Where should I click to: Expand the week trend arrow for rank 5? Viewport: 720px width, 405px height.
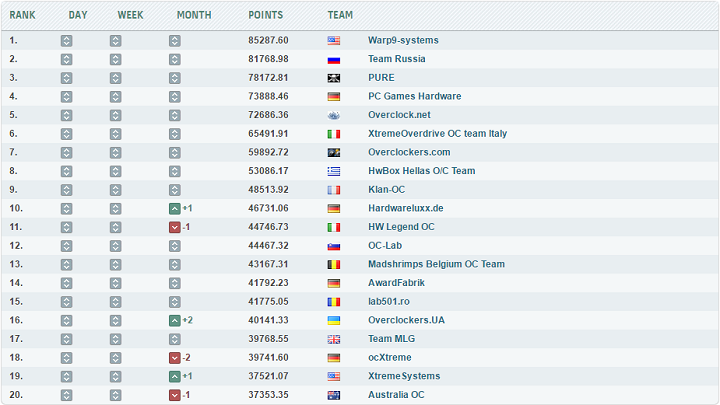pos(116,115)
